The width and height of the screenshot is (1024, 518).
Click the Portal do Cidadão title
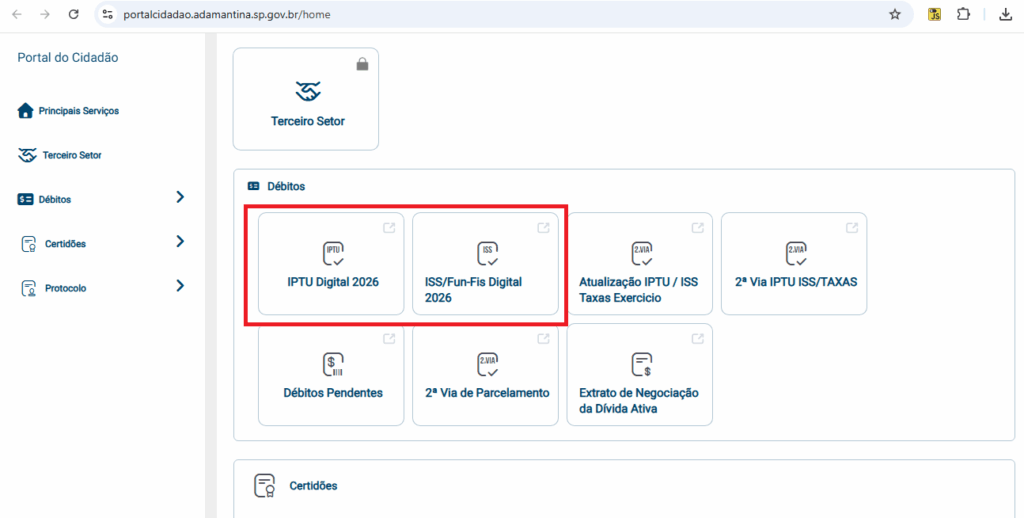click(68, 58)
